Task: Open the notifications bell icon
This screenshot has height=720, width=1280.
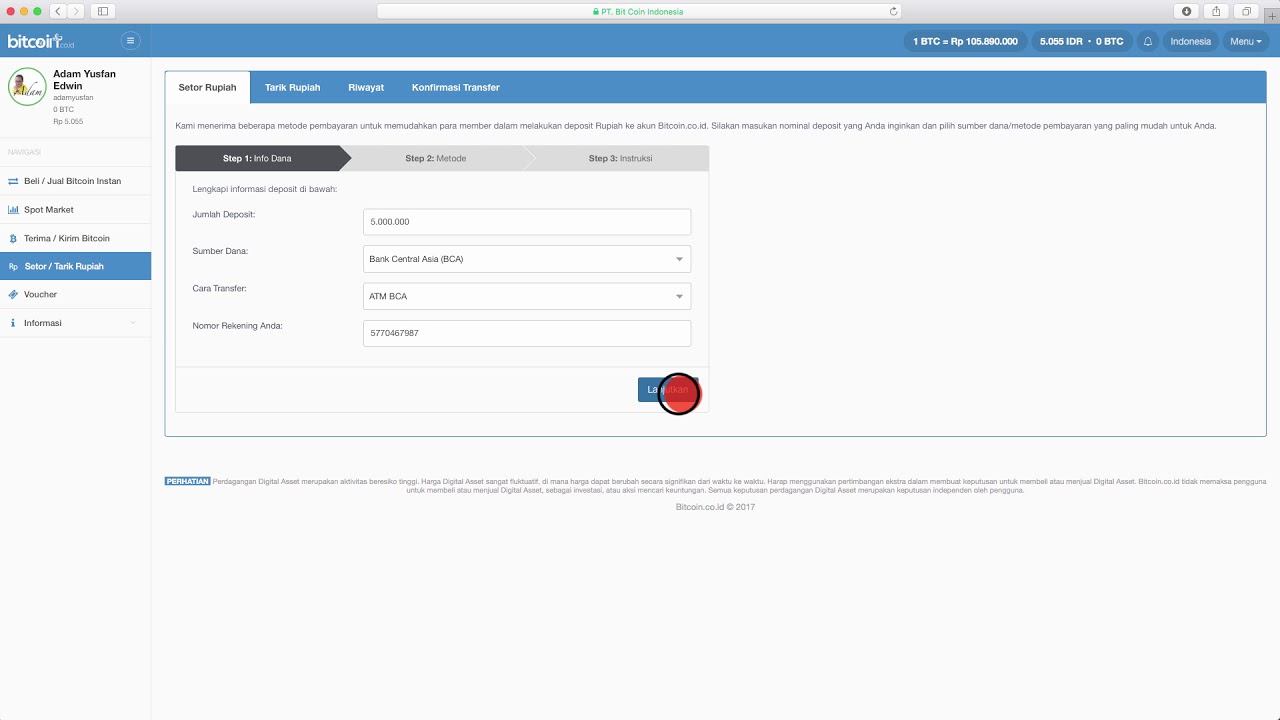Action: (1148, 41)
